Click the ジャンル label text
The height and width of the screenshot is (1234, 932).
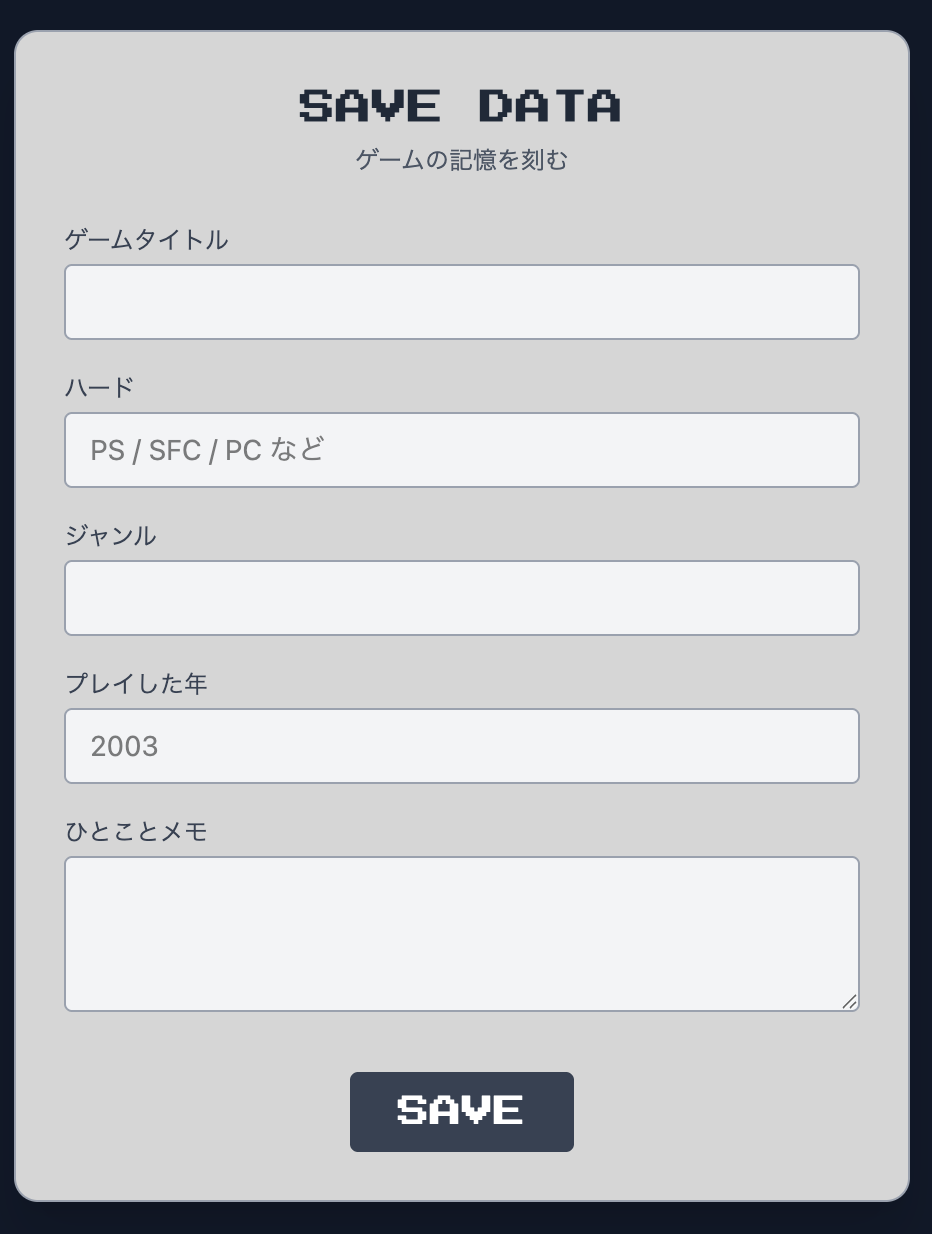[110, 535]
